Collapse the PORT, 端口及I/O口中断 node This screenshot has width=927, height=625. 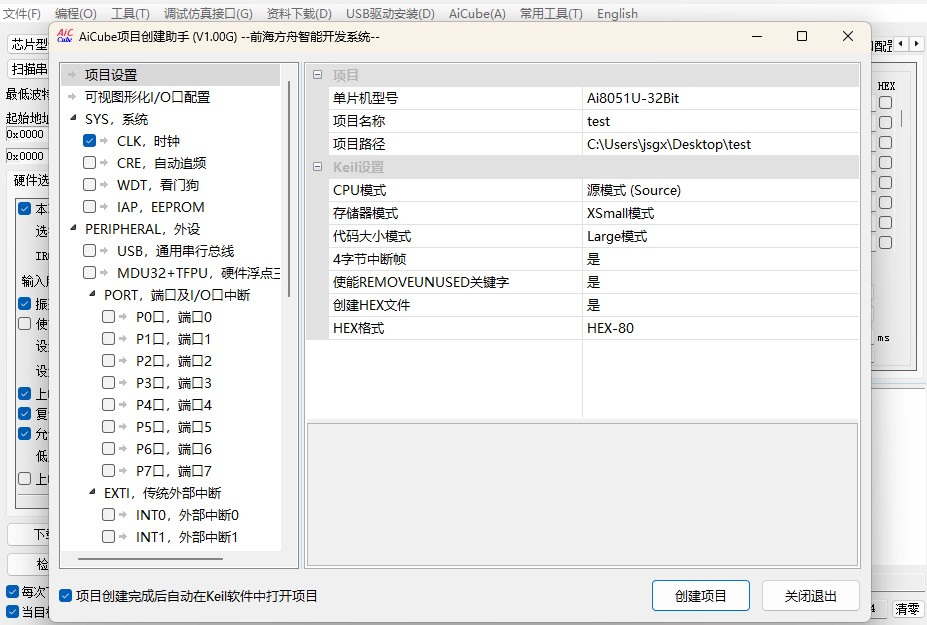(92, 294)
